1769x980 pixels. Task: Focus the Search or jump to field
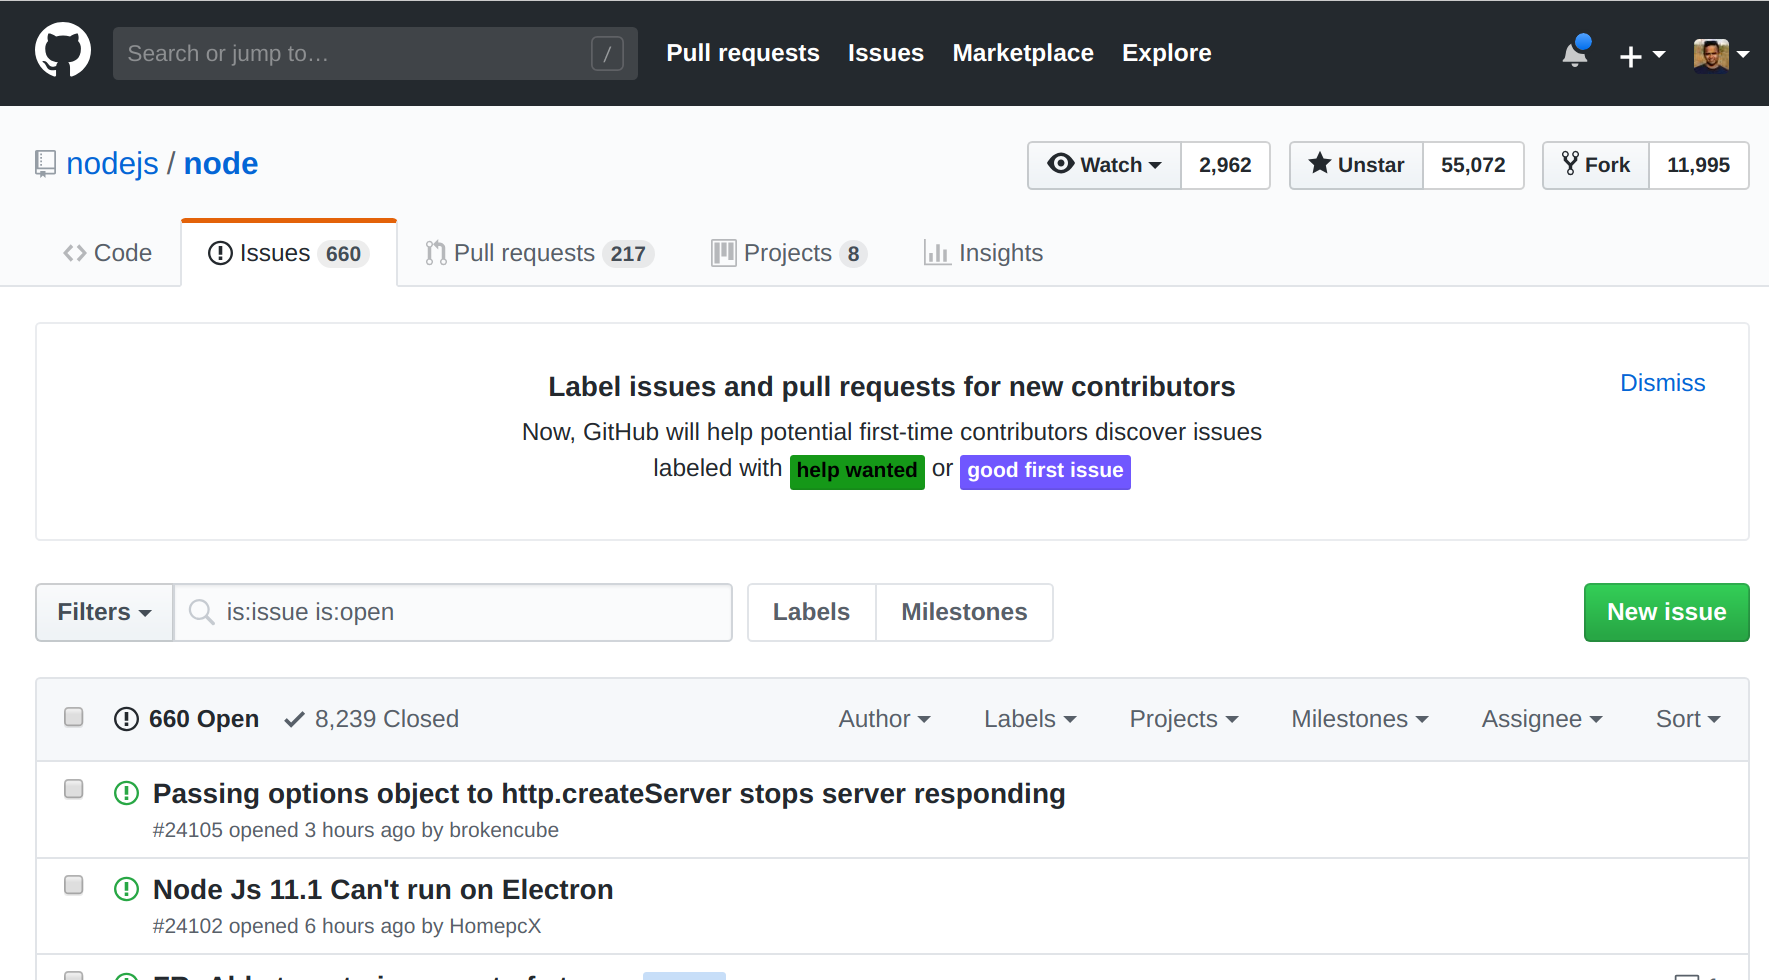coord(375,54)
